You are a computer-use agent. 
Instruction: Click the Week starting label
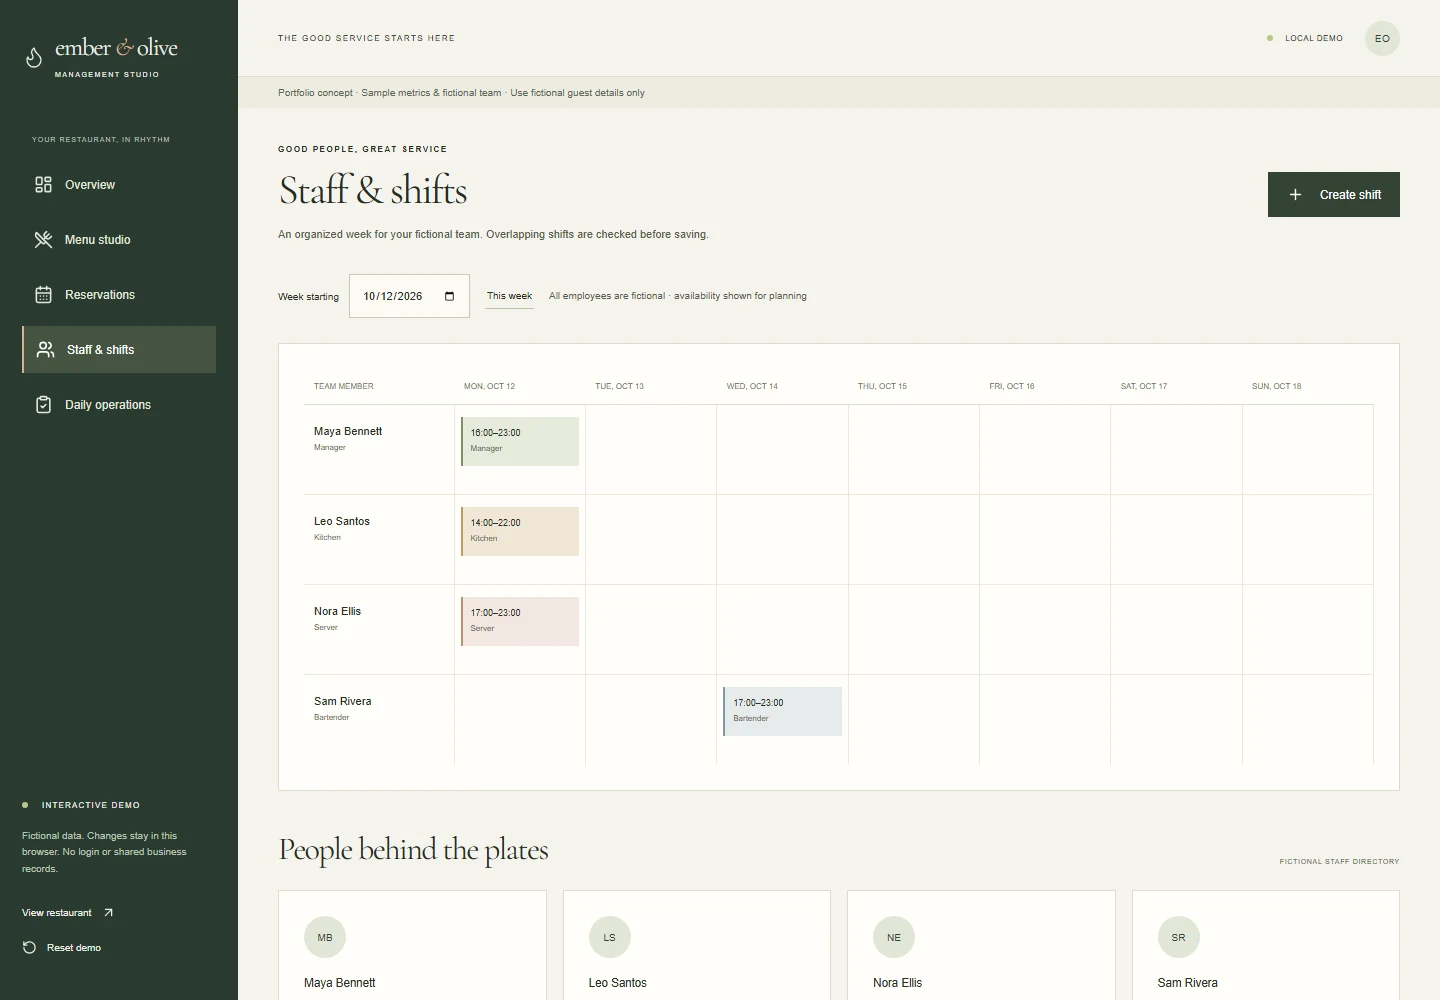308,297
